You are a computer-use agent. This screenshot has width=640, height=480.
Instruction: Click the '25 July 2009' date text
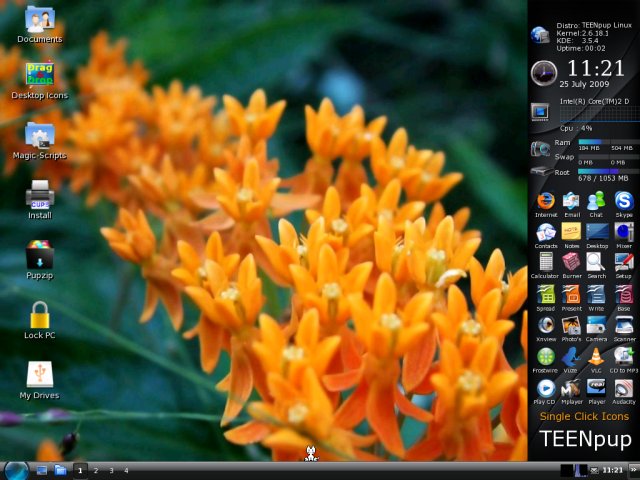pos(584,84)
